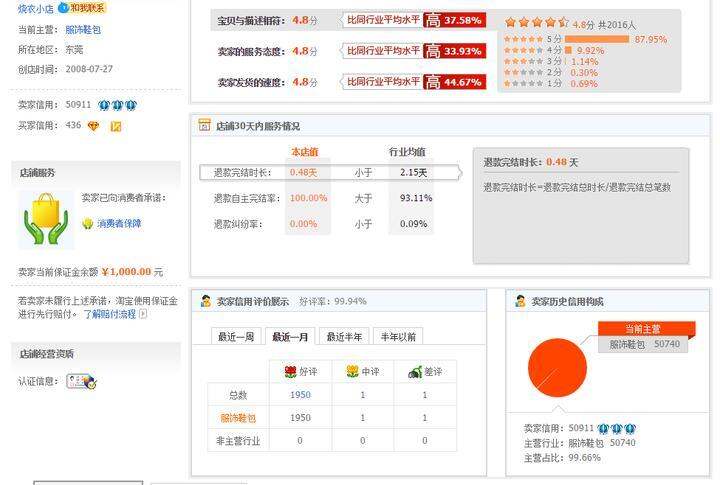The image size is (720, 485).
Task: Click the consumer protection shopping bag image
Action: (x=45, y=220)
